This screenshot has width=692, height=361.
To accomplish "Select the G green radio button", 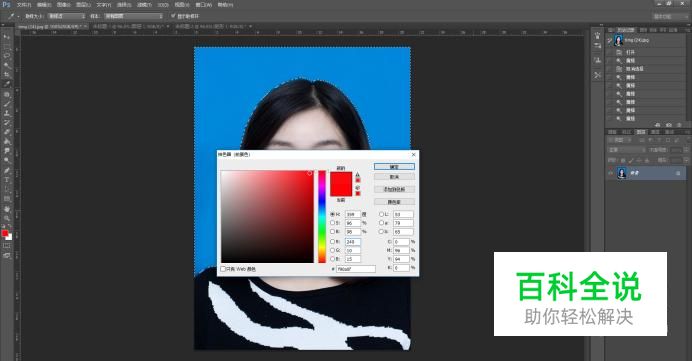I will [x=333, y=250].
